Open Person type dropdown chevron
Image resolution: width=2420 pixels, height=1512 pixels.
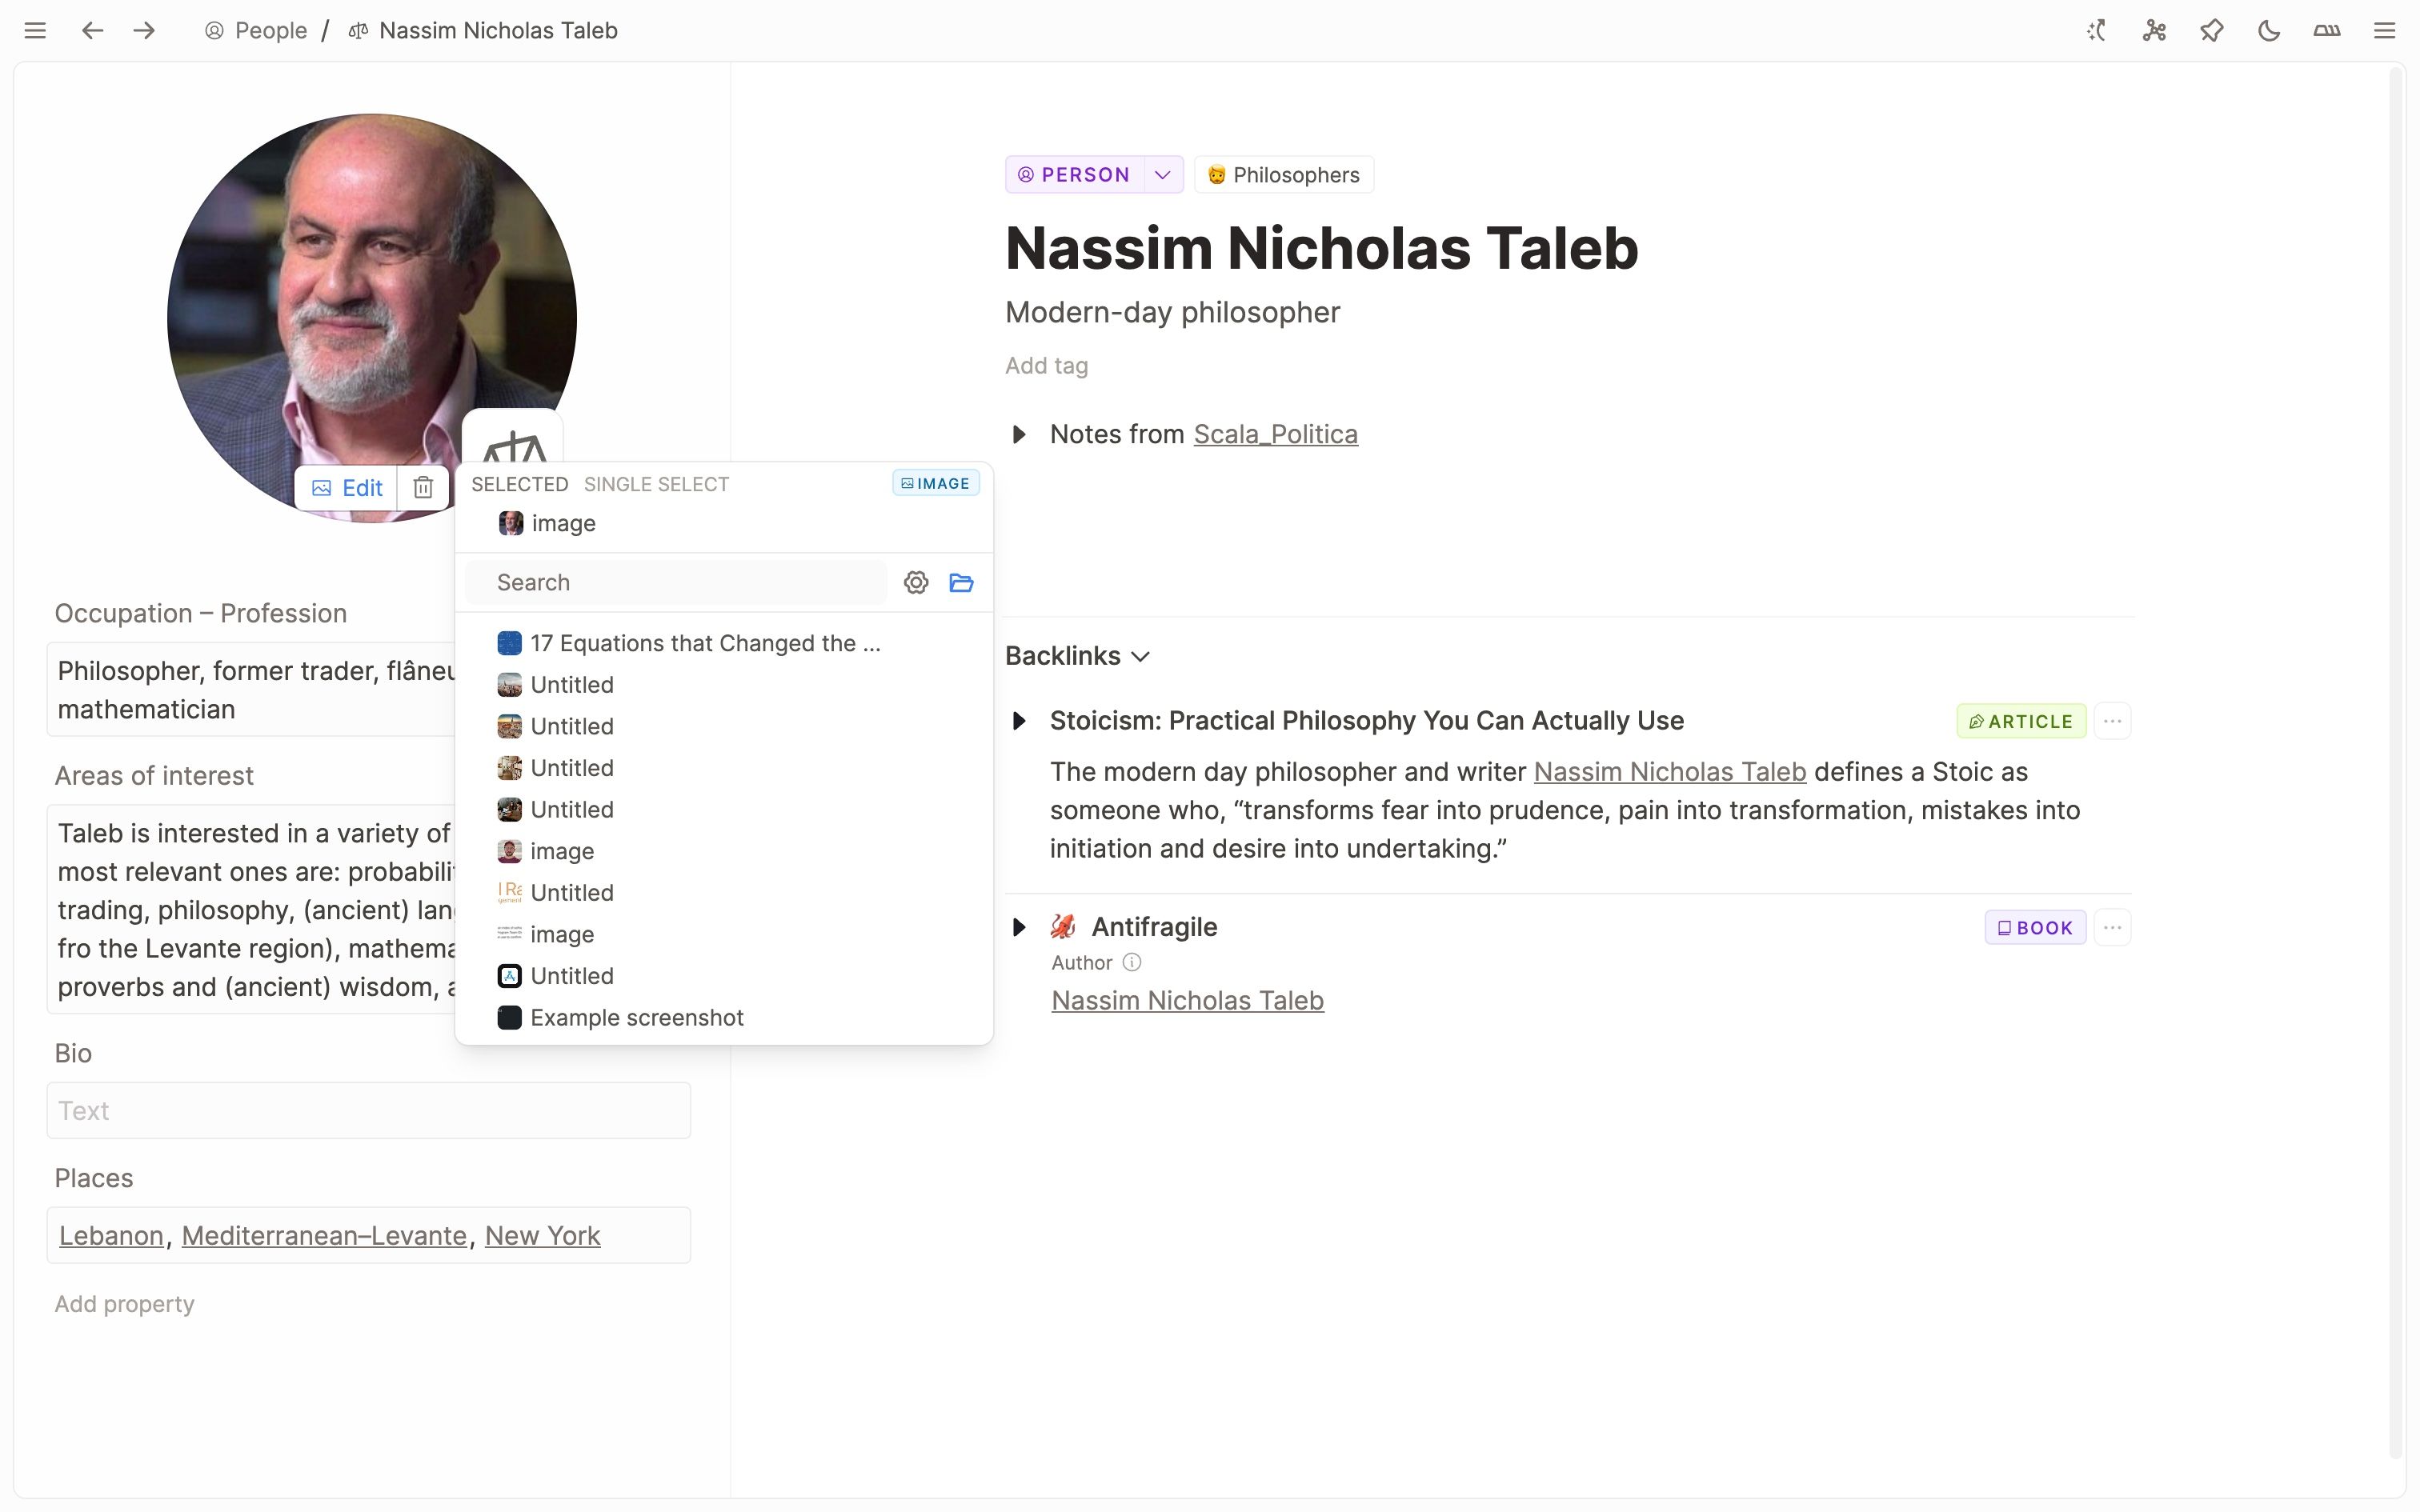point(1162,175)
